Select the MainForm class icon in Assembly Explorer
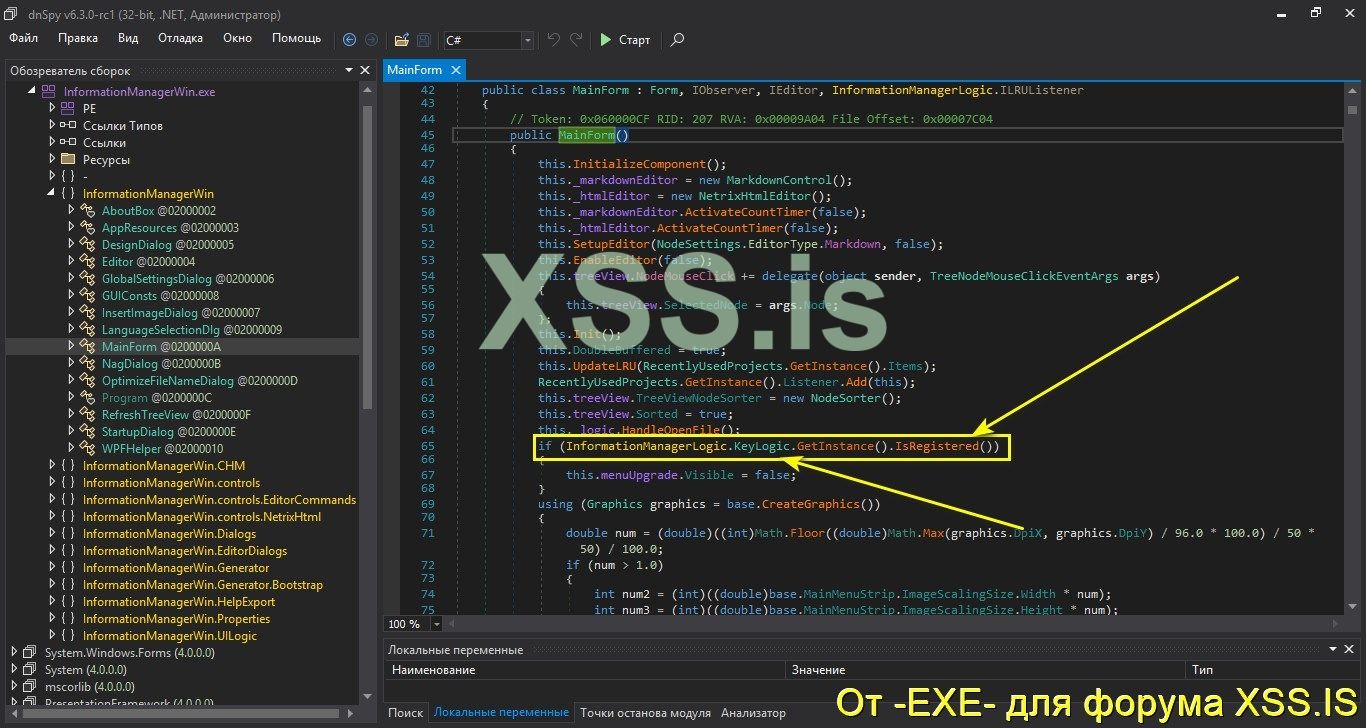Screen dimensions: 1366x728 click(x=88, y=346)
